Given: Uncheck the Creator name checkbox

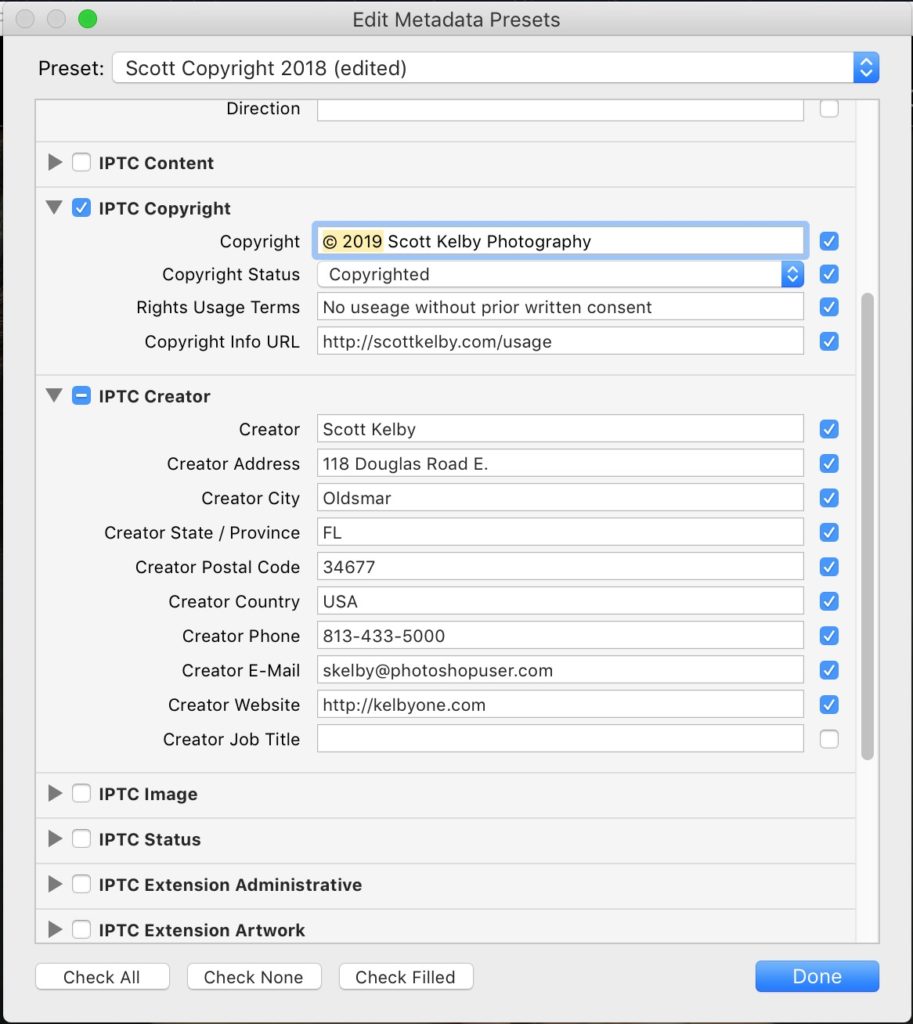Looking at the screenshot, I should [x=829, y=429].
